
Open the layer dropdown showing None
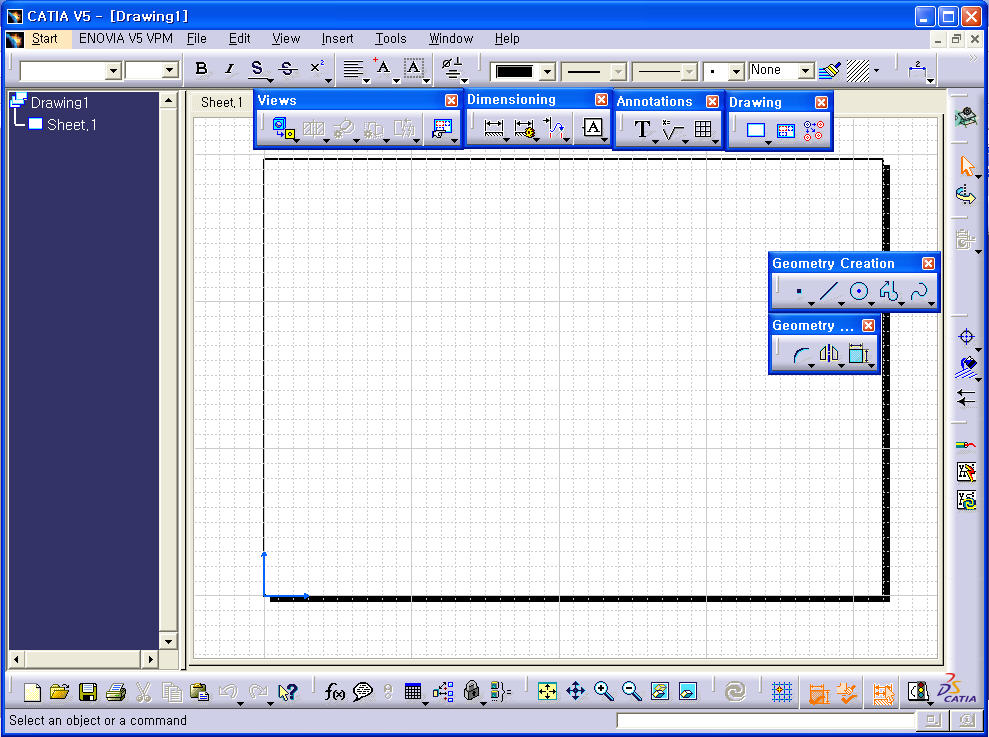(x=805, y=71)
